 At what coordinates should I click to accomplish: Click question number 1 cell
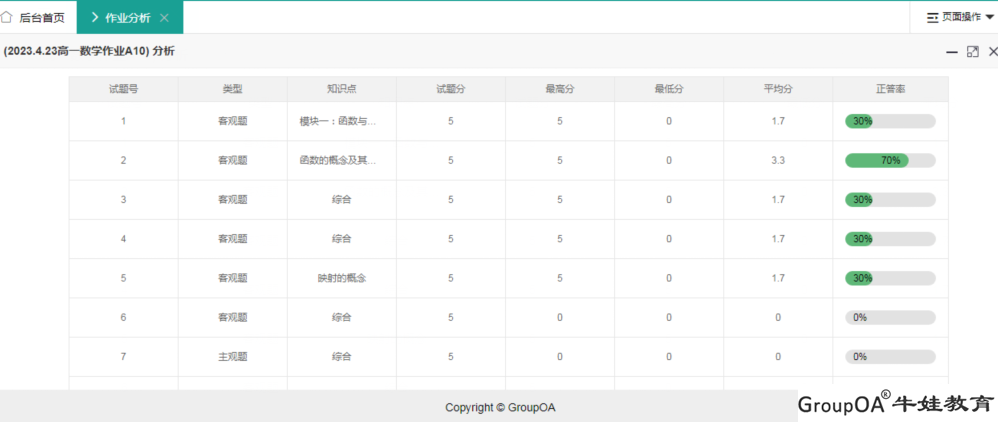tap(123, 121)
